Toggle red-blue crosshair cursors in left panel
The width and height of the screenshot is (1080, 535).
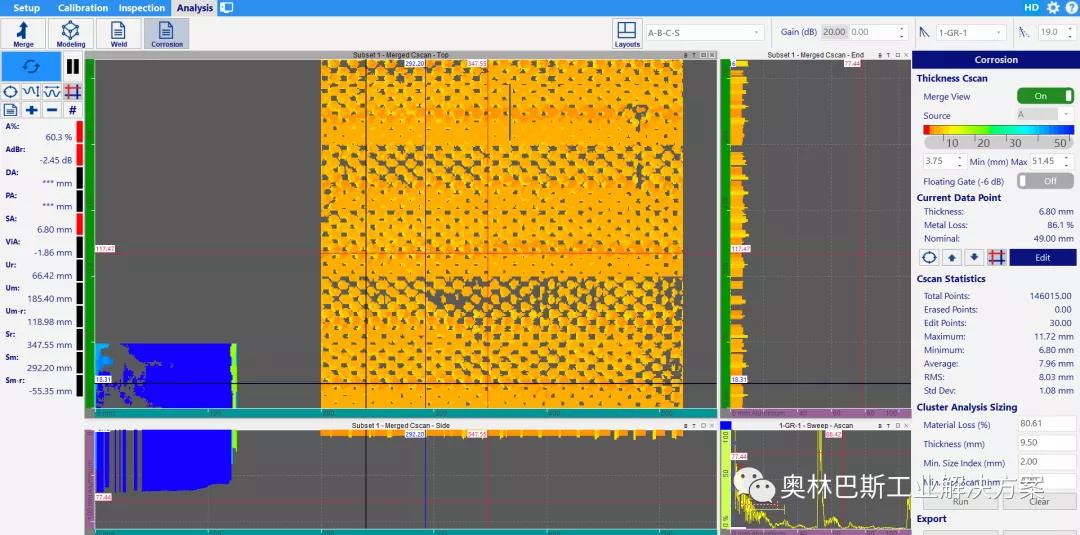point(72,92)
